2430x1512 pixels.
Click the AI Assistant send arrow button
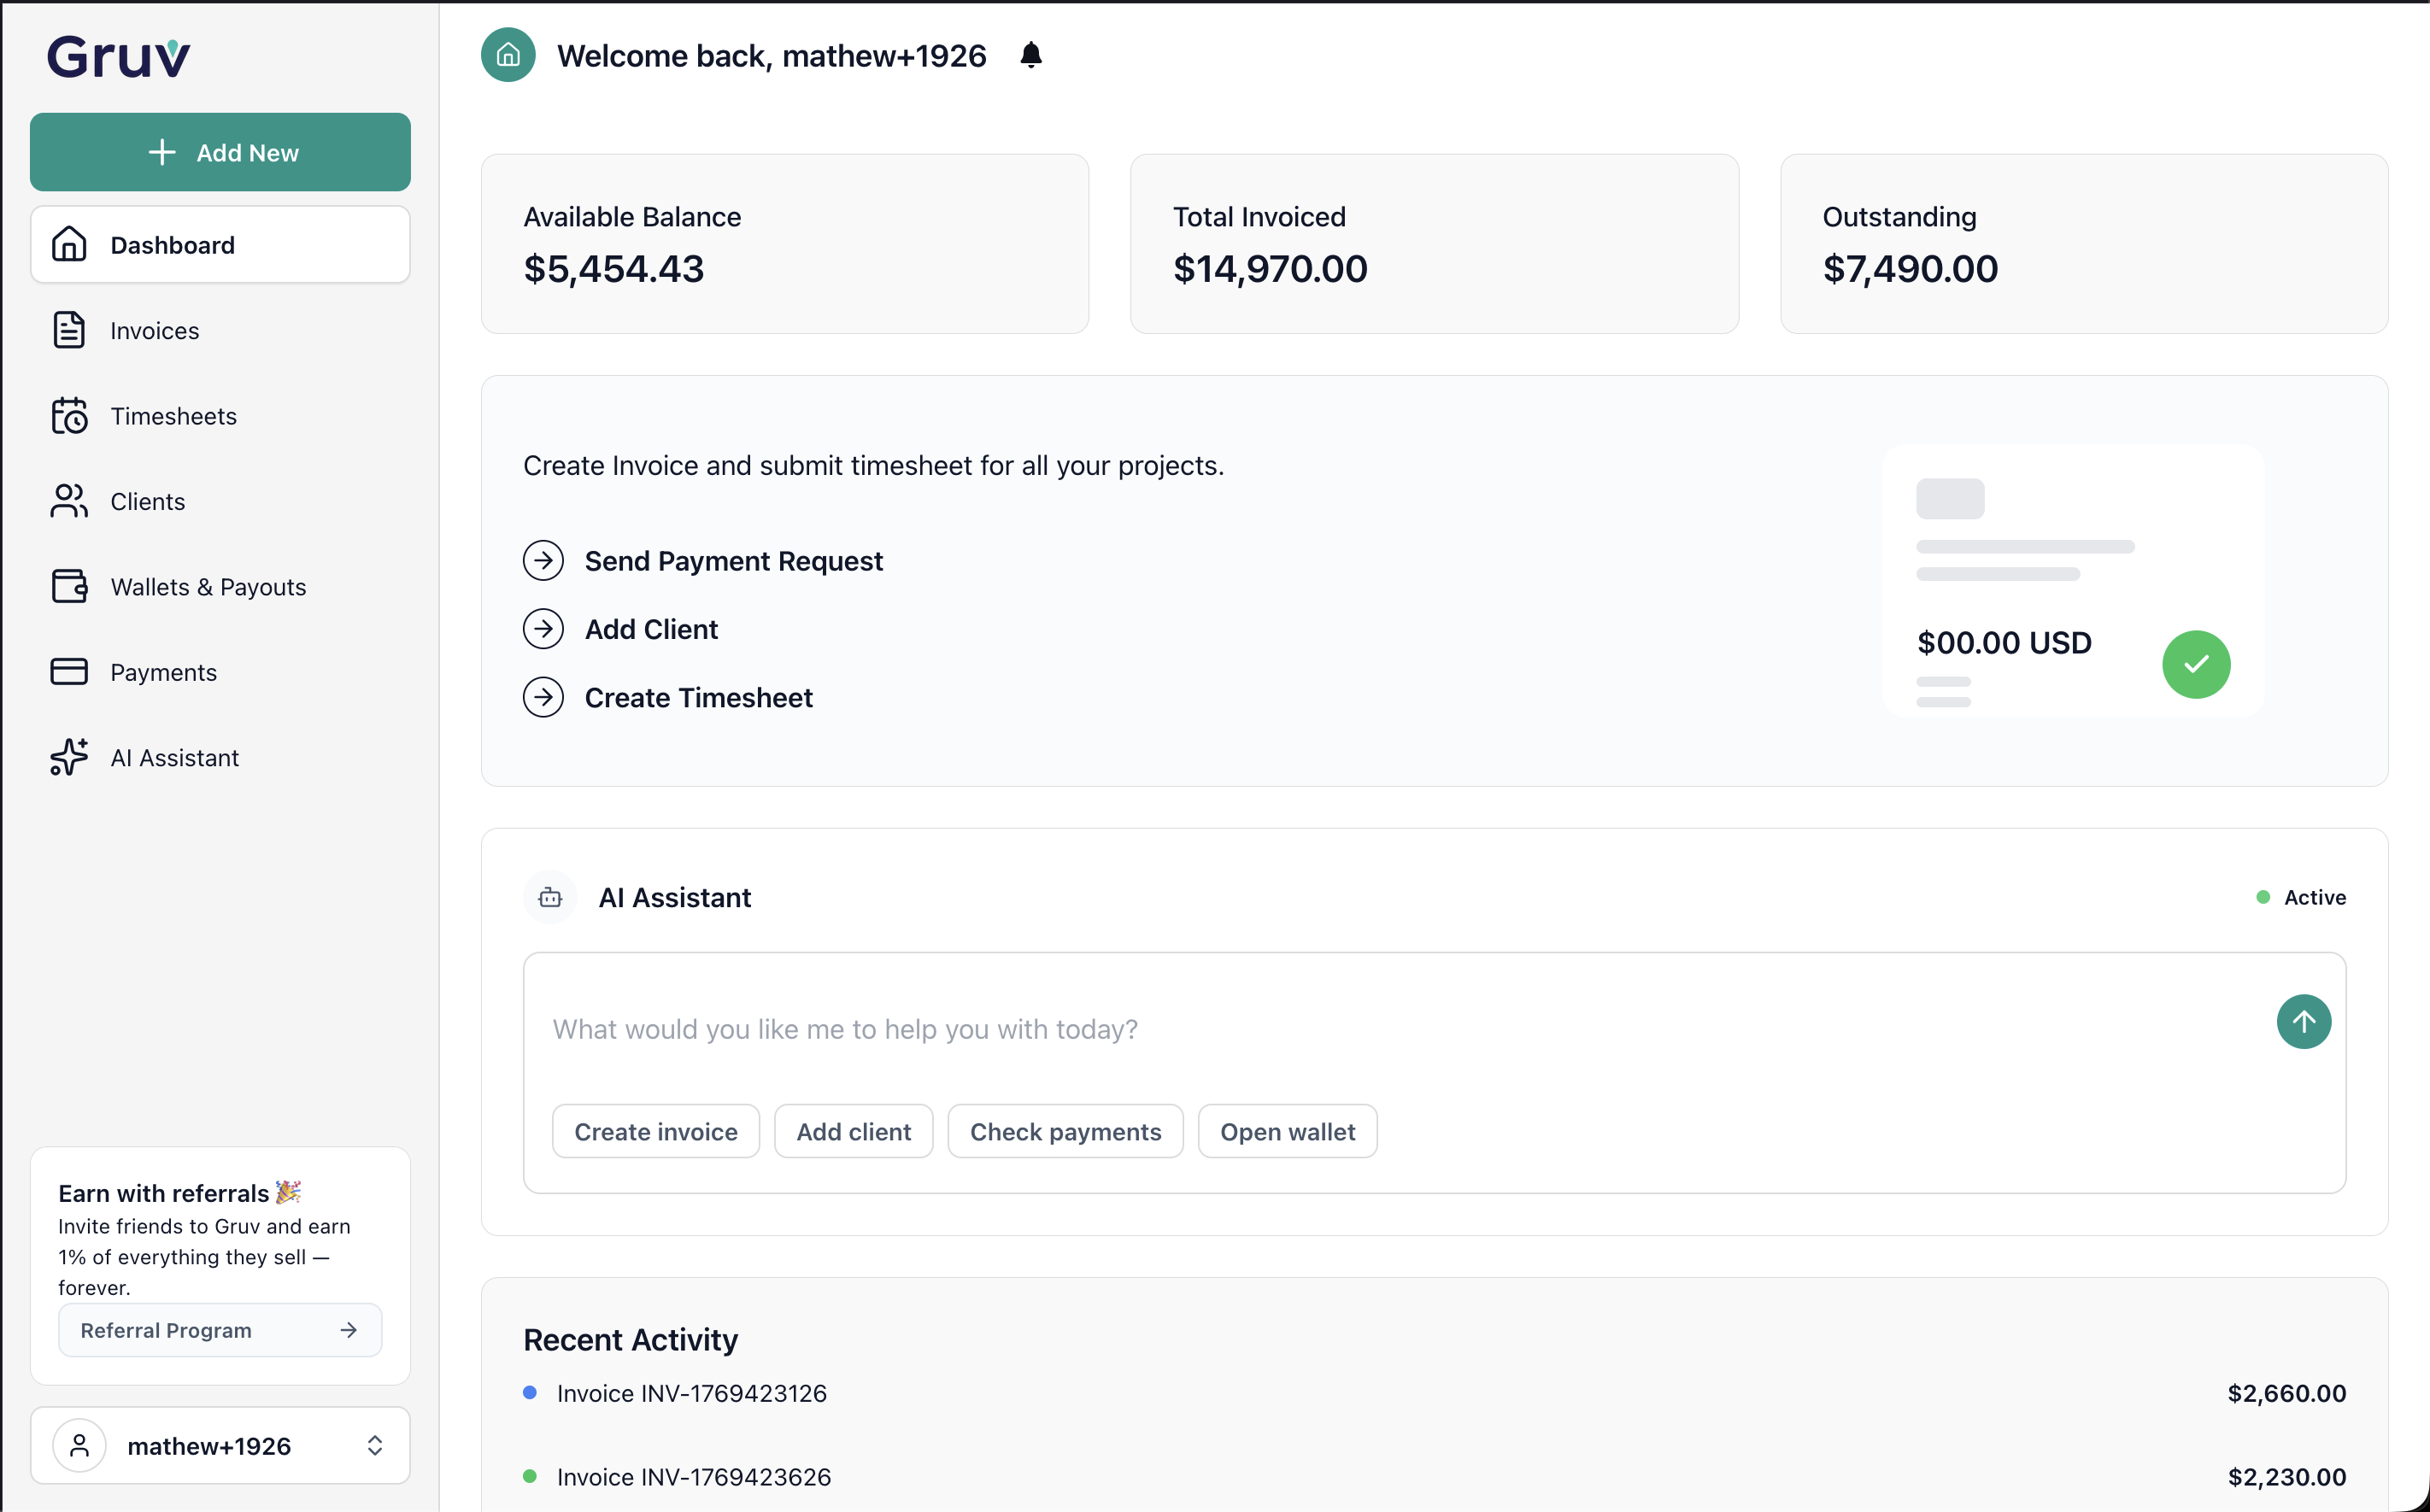coord(2303,1021)
